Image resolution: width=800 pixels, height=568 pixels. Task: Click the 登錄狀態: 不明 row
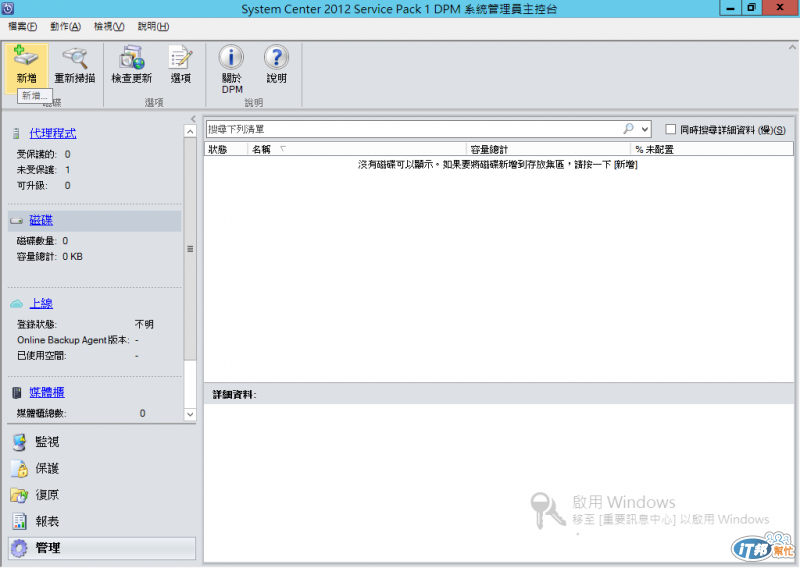[x=85, y=325]
